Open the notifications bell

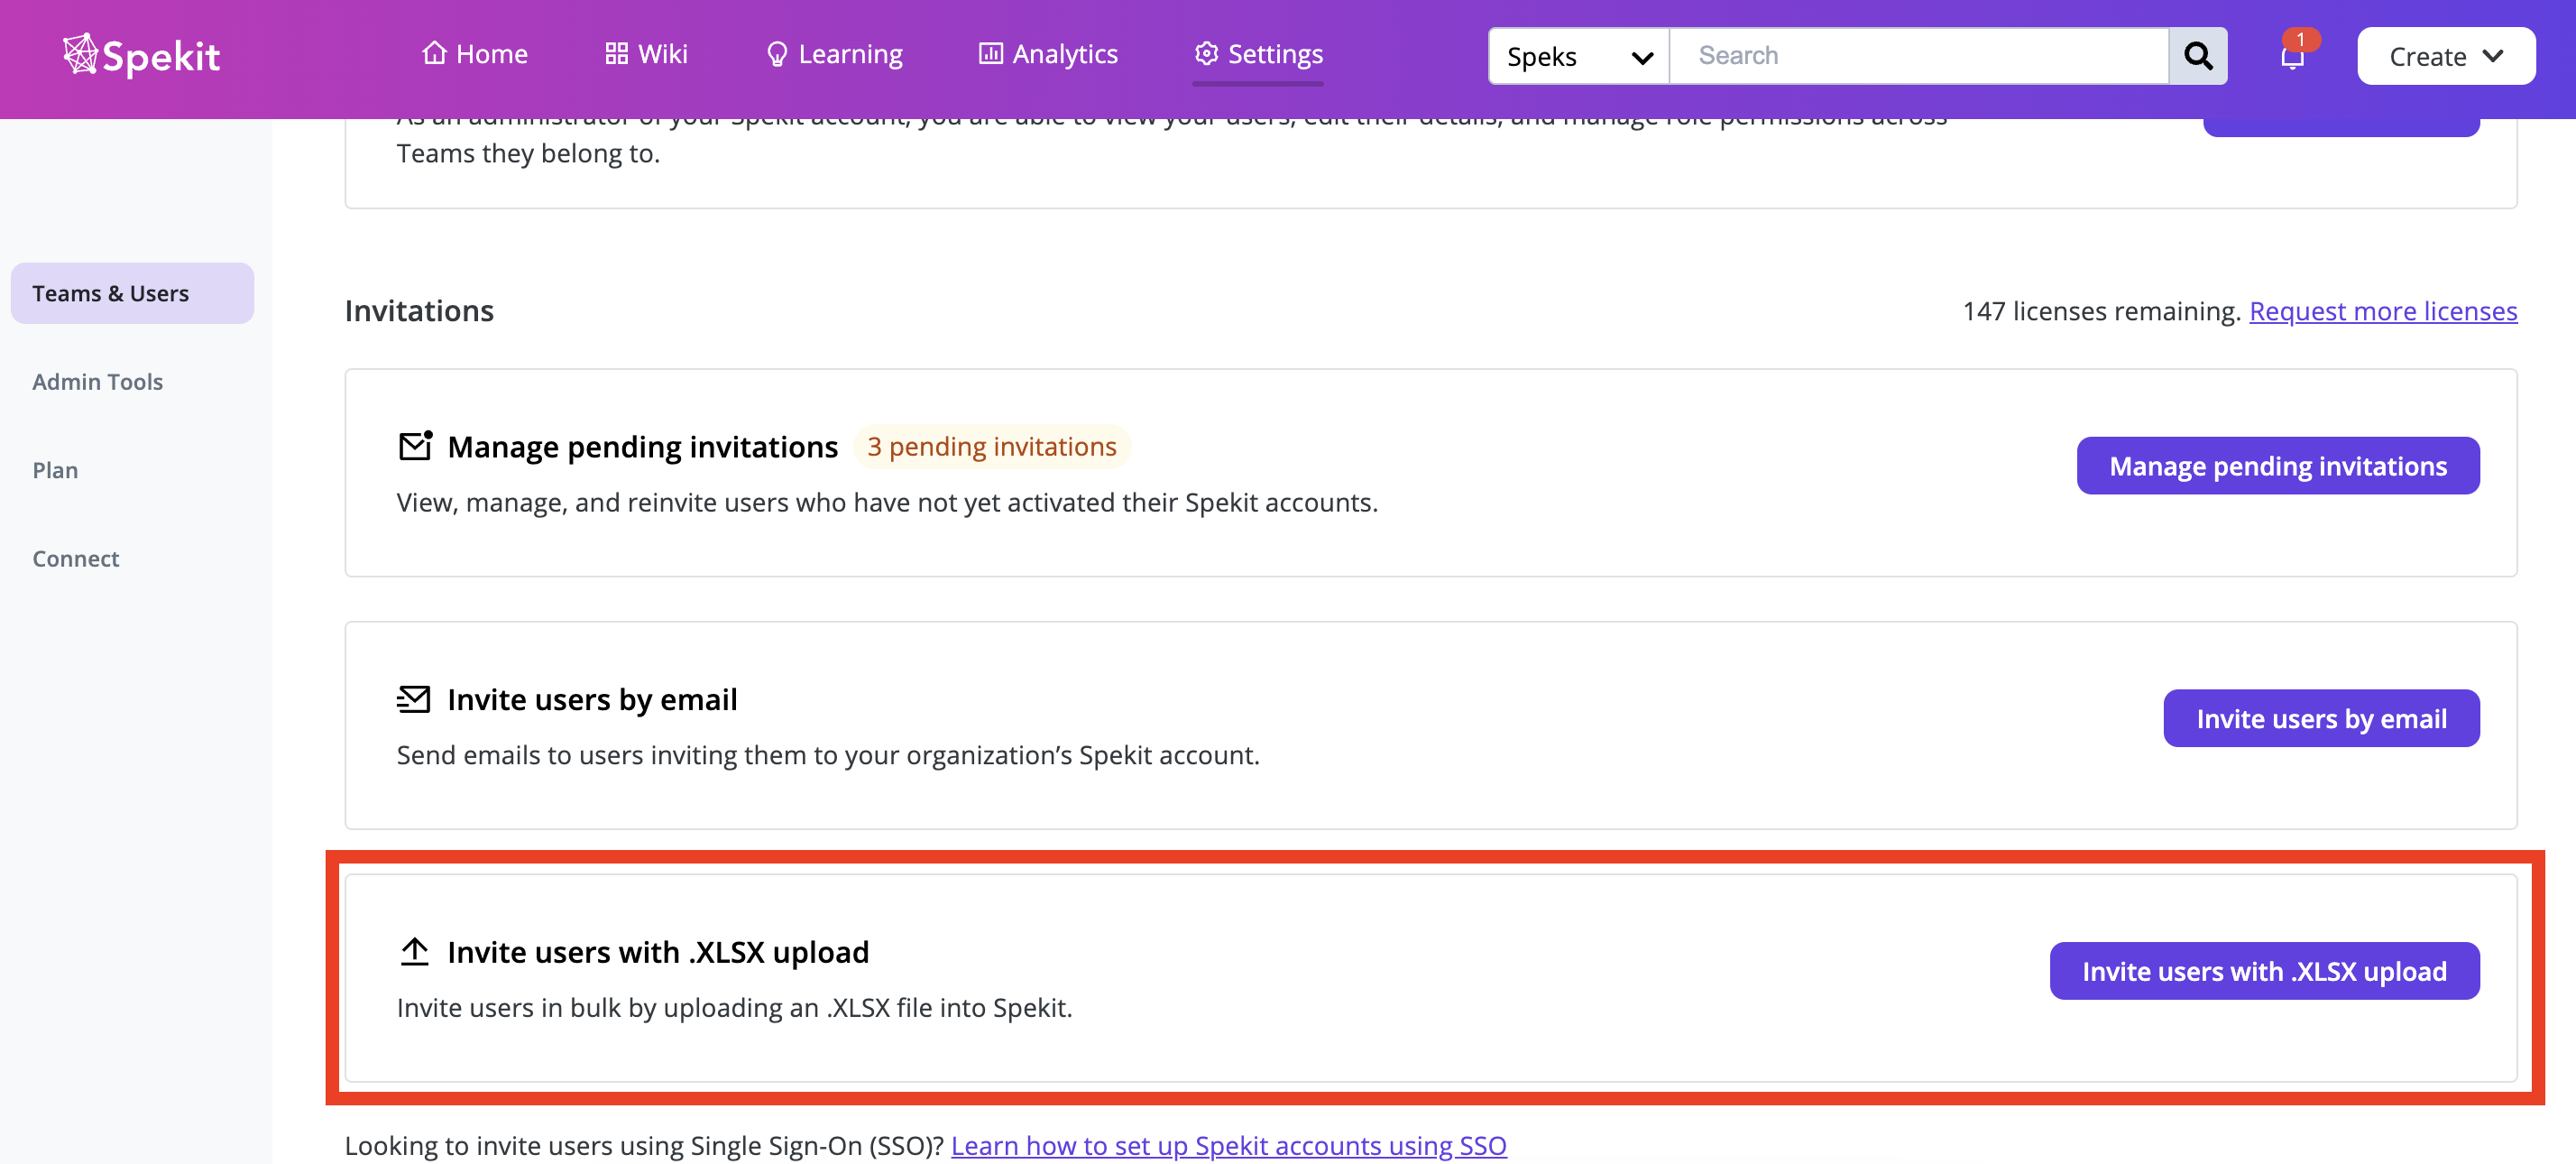point(2293,56)
